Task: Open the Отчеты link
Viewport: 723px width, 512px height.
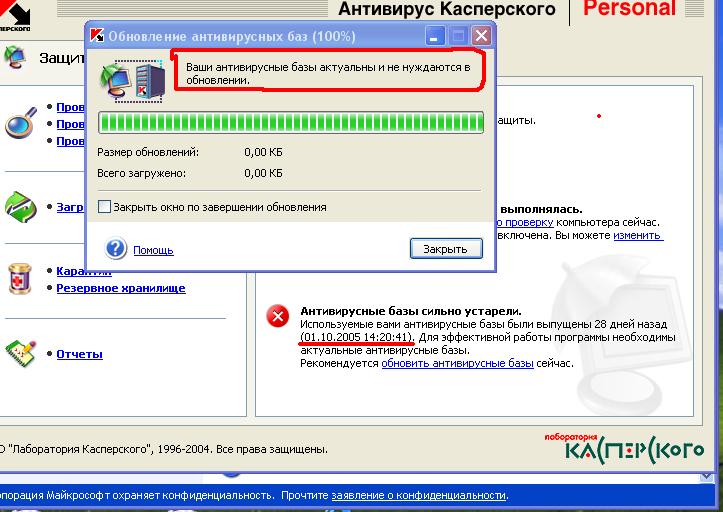Action: pos(79,354)
